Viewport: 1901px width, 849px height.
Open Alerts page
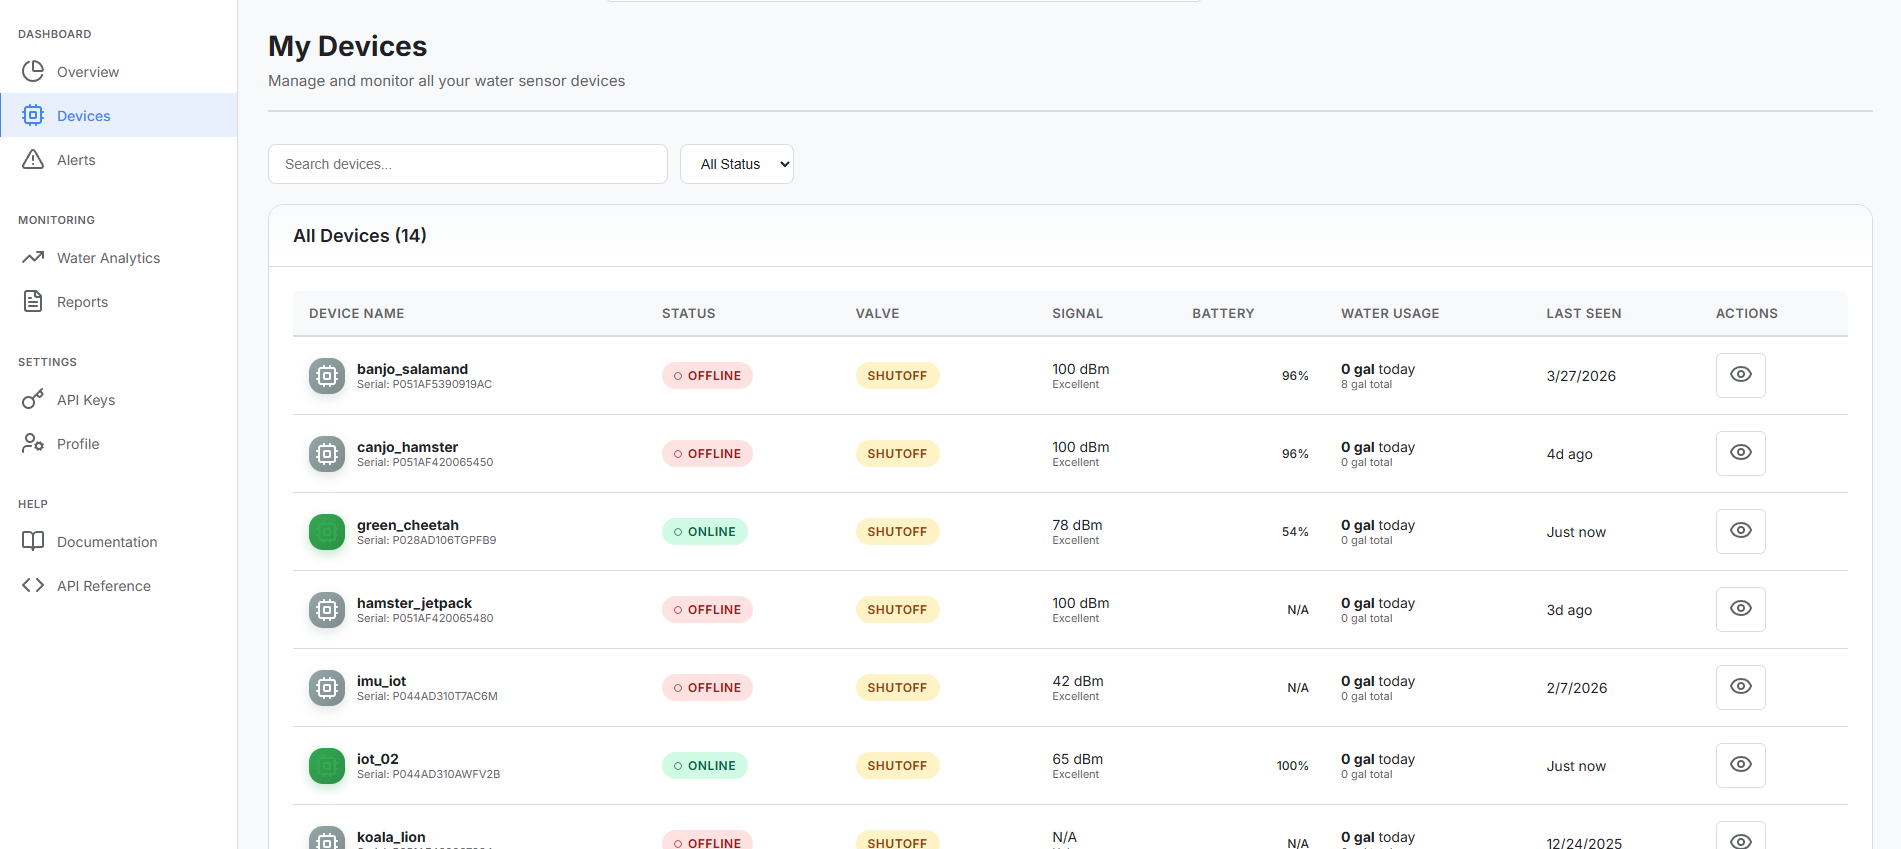pyautogui.click(x=119, y=160)
